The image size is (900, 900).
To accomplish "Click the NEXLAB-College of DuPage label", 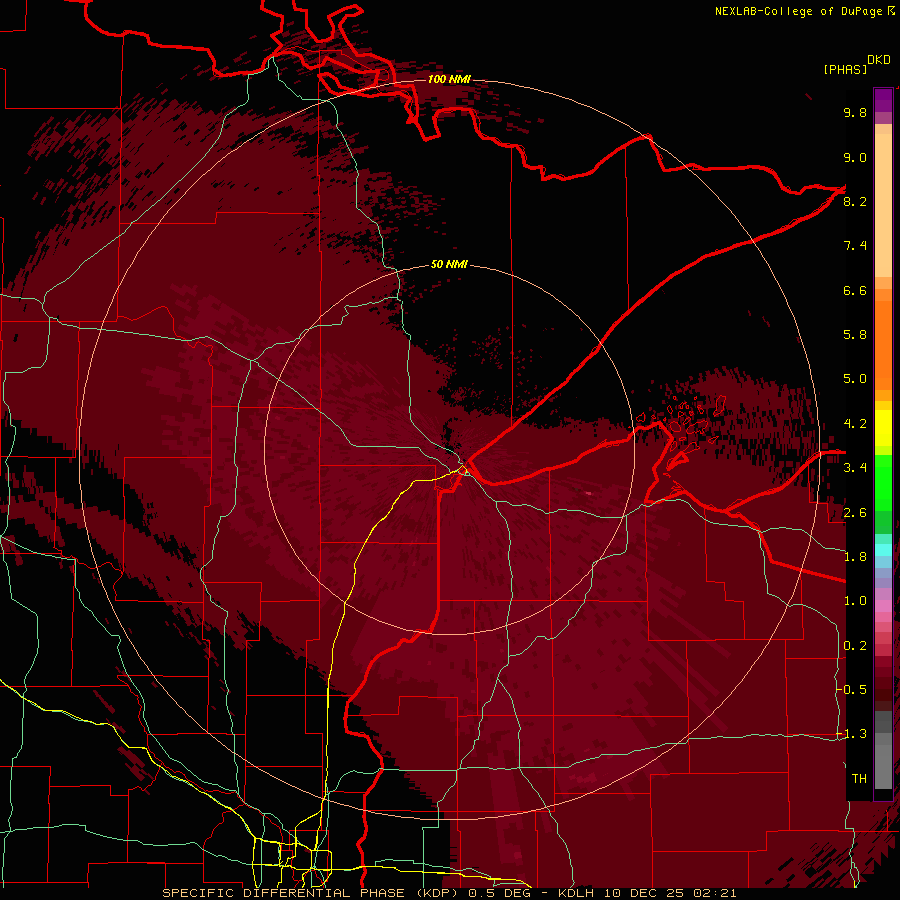I will (798, 11).
